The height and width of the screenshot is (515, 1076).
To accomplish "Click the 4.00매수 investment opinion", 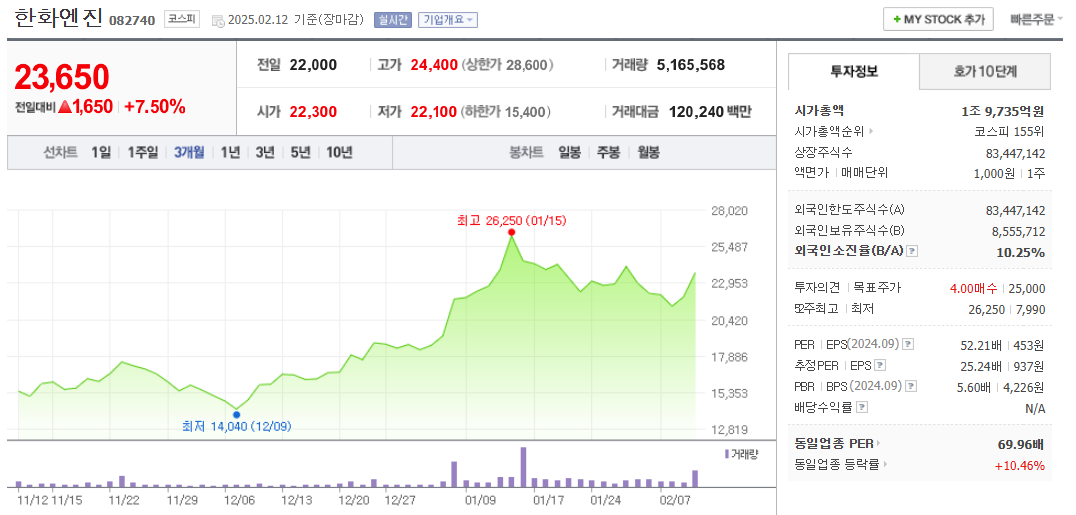I will [x=973, y=288].
